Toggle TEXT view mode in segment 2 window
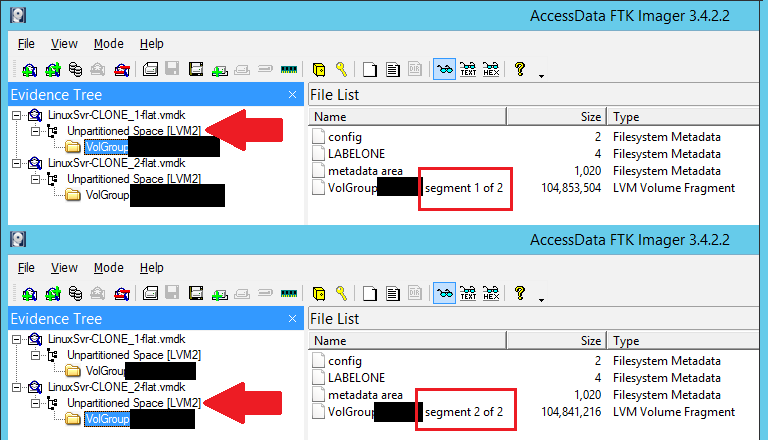The width and height of the screenshot is (768, 440). 468,293
